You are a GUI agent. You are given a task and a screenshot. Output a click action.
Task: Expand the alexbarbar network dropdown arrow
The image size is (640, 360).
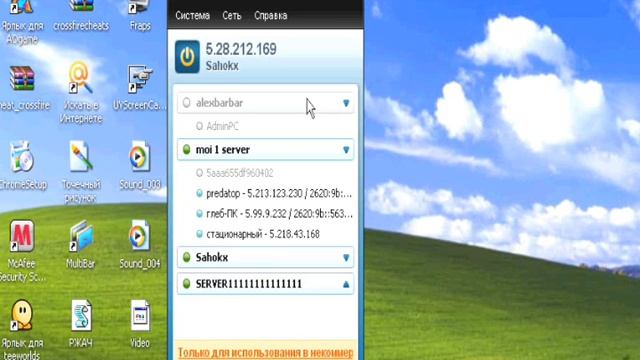point(346,103)
